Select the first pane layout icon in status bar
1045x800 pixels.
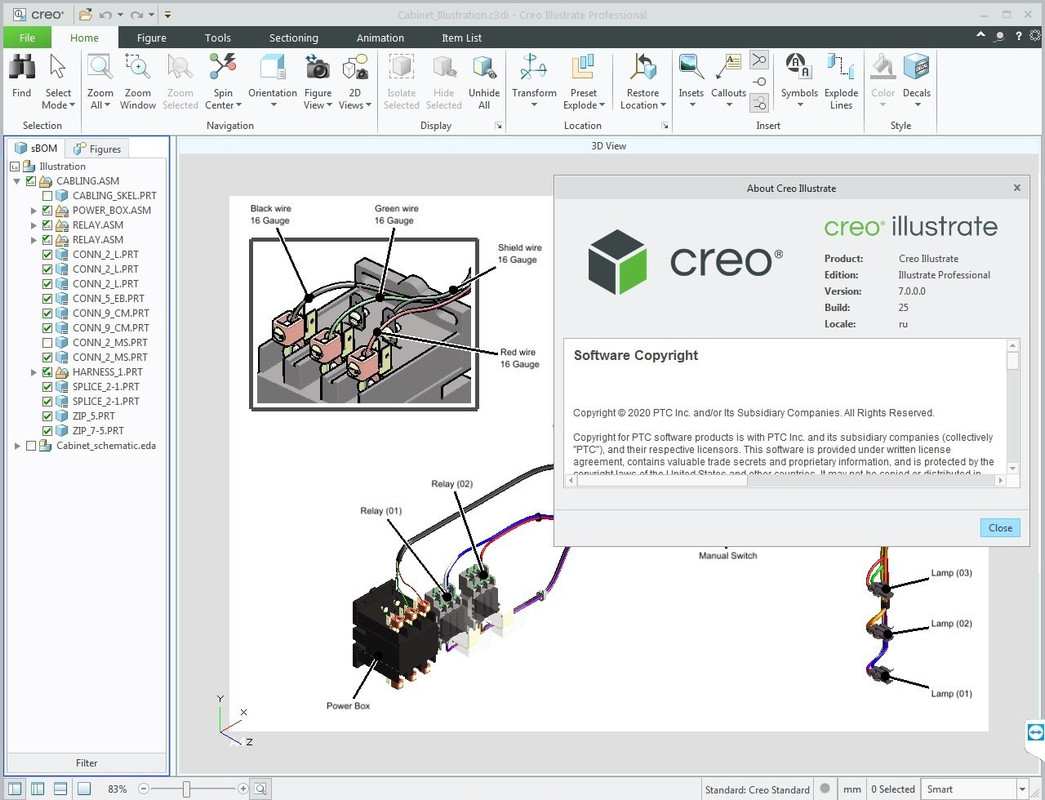click(x=15, y=789)
